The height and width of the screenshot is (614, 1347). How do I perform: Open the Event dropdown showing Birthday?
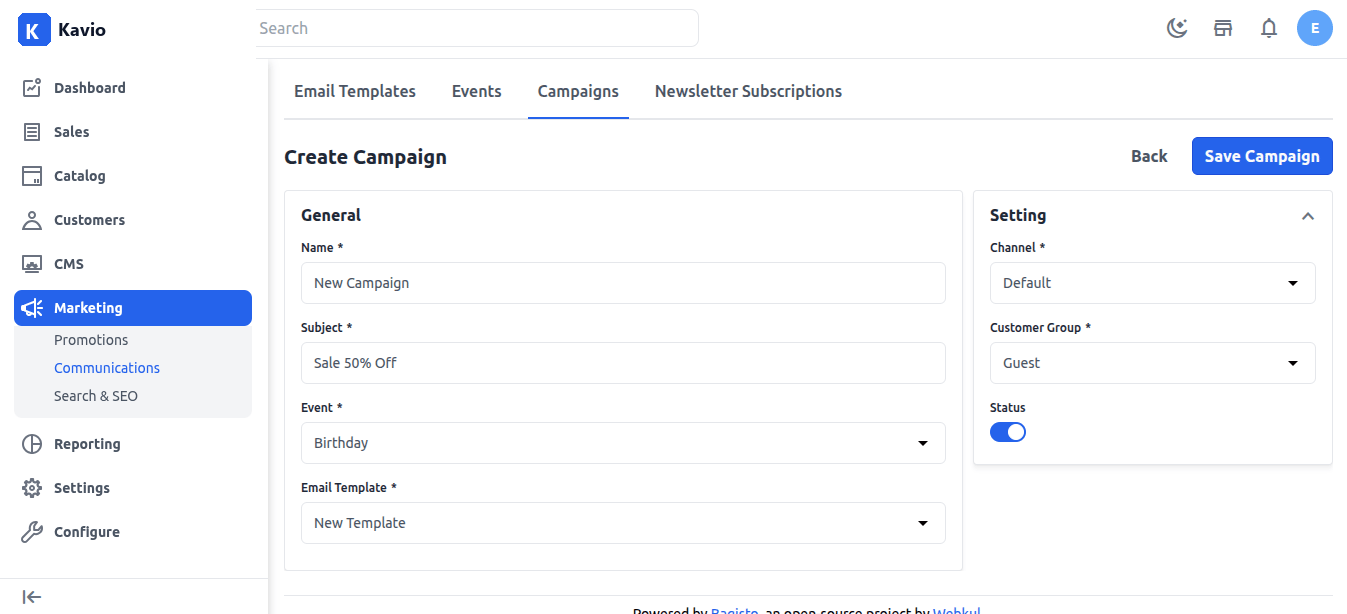[623, 443]
